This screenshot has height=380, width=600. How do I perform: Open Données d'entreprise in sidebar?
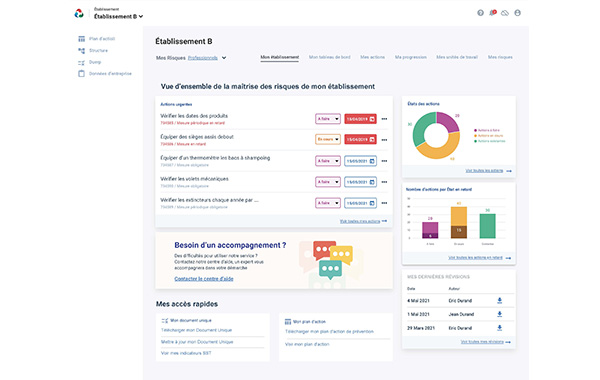pyautogui.click(x=110, y=73)
